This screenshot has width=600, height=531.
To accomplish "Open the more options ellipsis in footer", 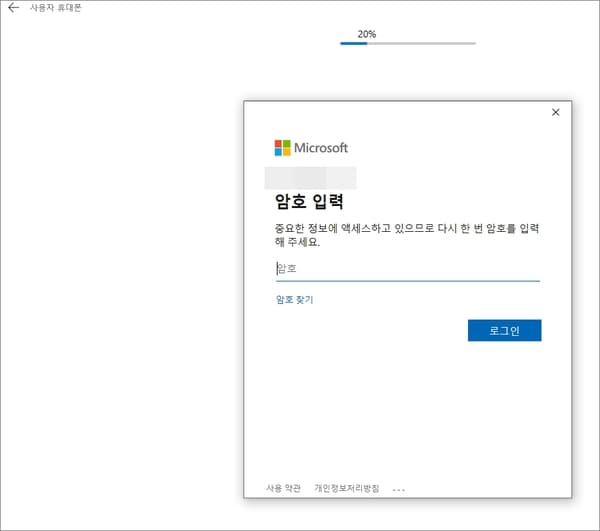I will [x=399, y=490].
